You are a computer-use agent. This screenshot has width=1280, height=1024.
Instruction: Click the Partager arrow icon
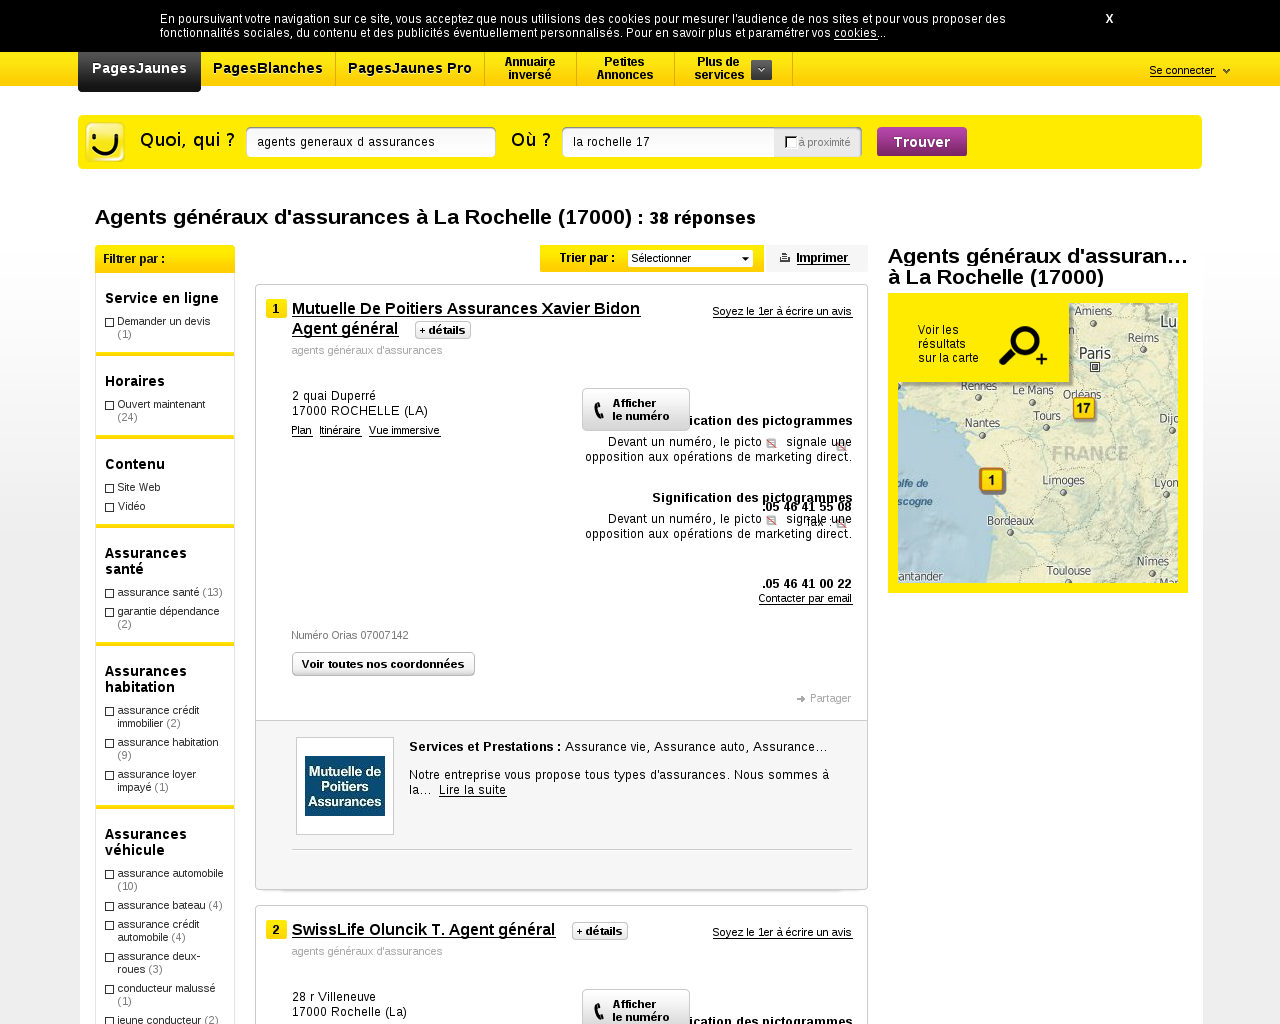[x=801, y=699]
